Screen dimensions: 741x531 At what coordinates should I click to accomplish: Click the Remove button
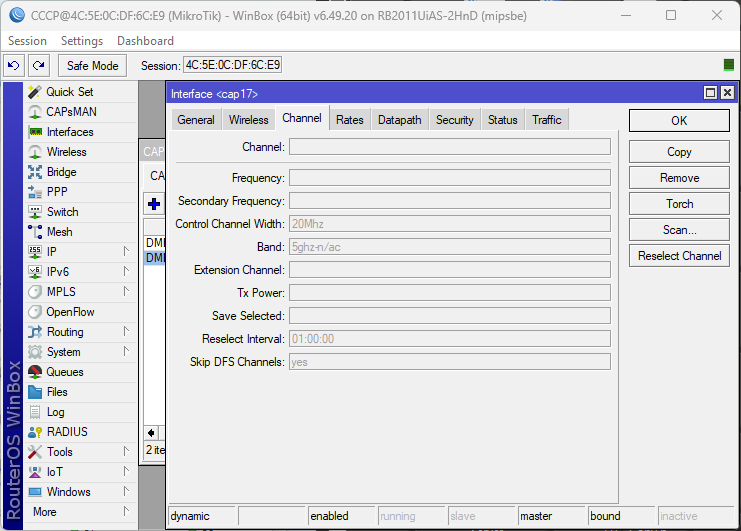coord(679,178)
